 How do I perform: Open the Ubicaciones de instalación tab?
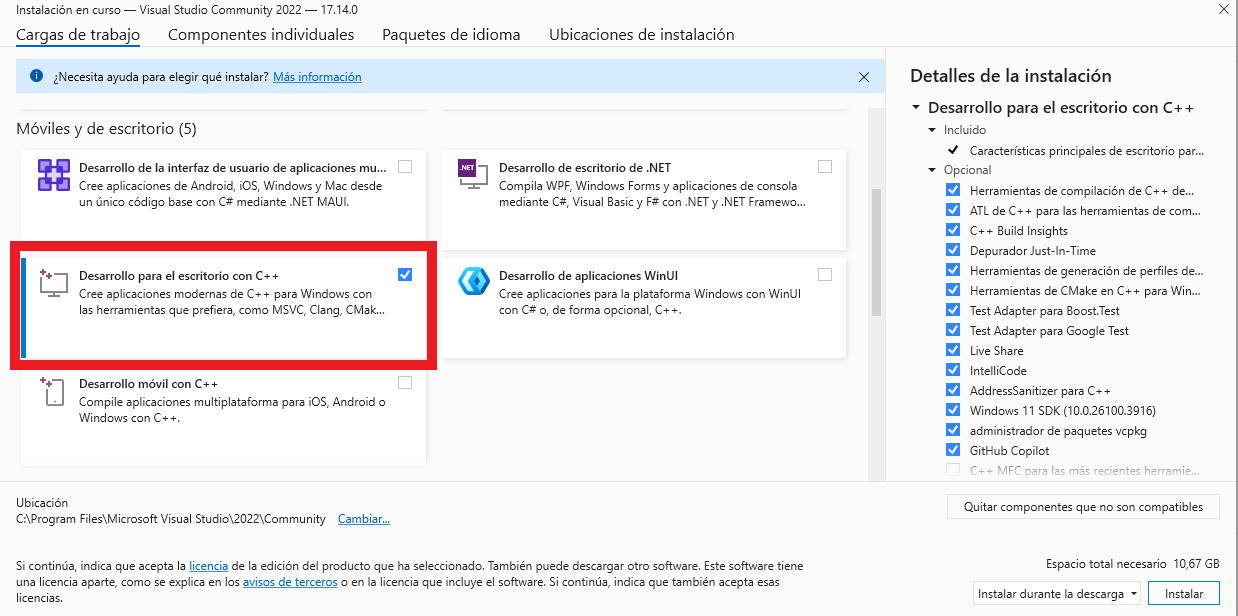point(642,35)
